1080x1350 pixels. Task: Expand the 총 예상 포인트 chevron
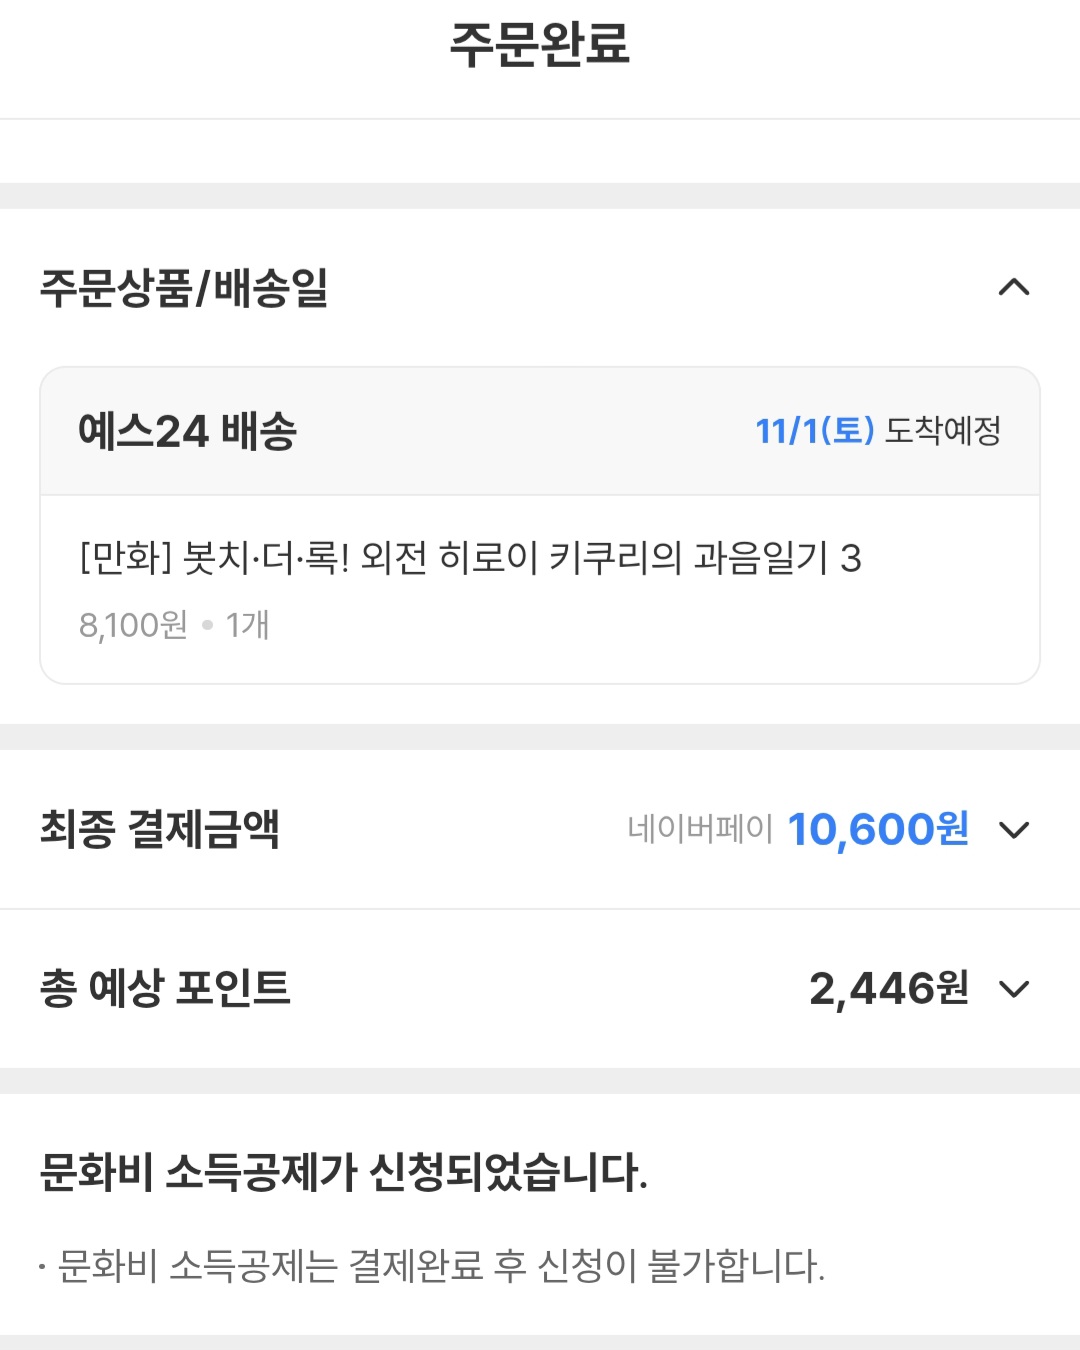click(x=1013, y=989)
